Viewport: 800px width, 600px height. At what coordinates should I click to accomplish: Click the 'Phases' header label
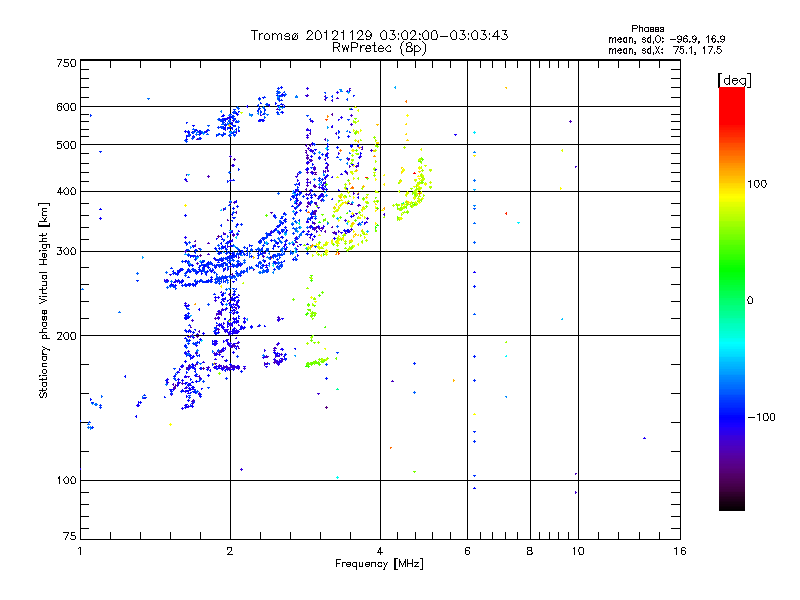(x=647, y=29)
